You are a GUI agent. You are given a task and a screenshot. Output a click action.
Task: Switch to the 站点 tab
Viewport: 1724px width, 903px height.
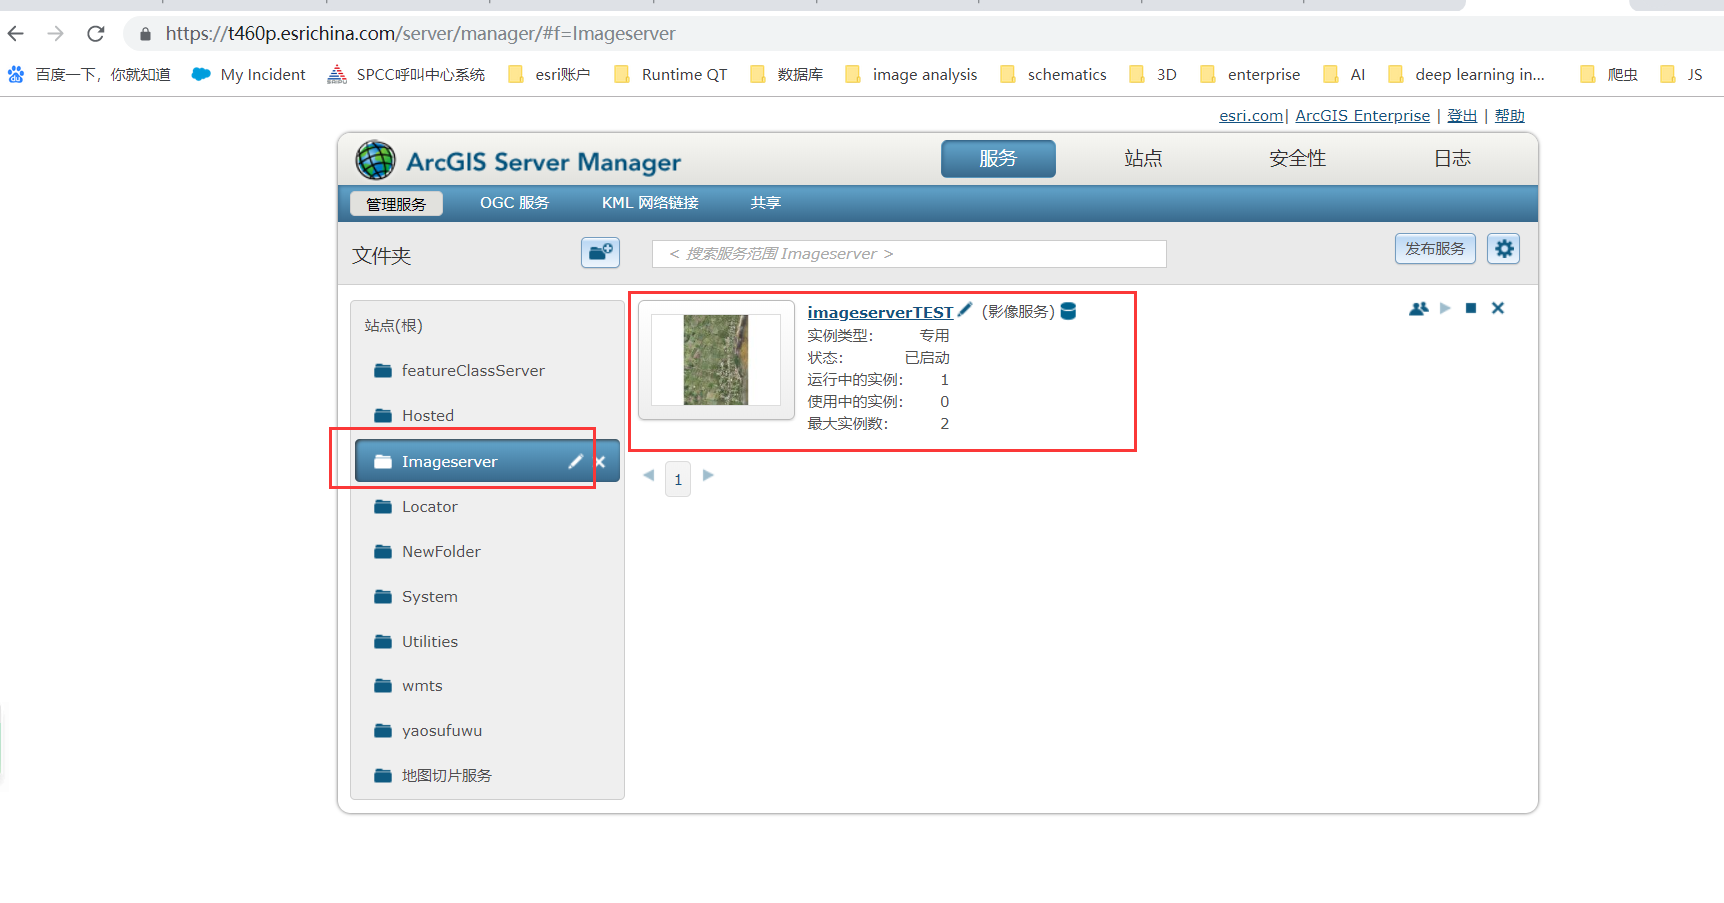click(1143, 158)
